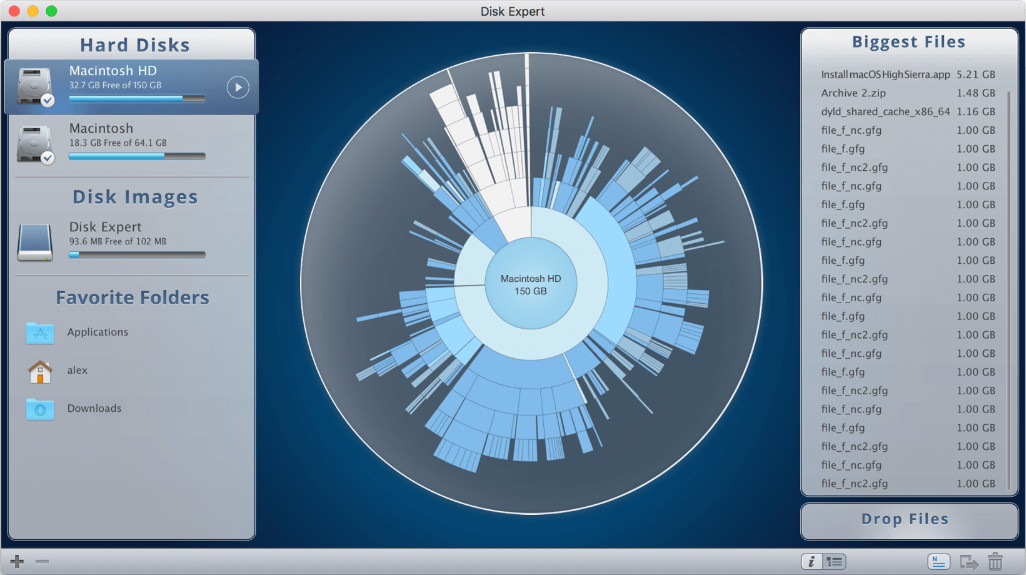Click the Disk Expert image usage bar
Image resolution: width=1026 pixels, height=575 pixels.
(x=137, y=254)
